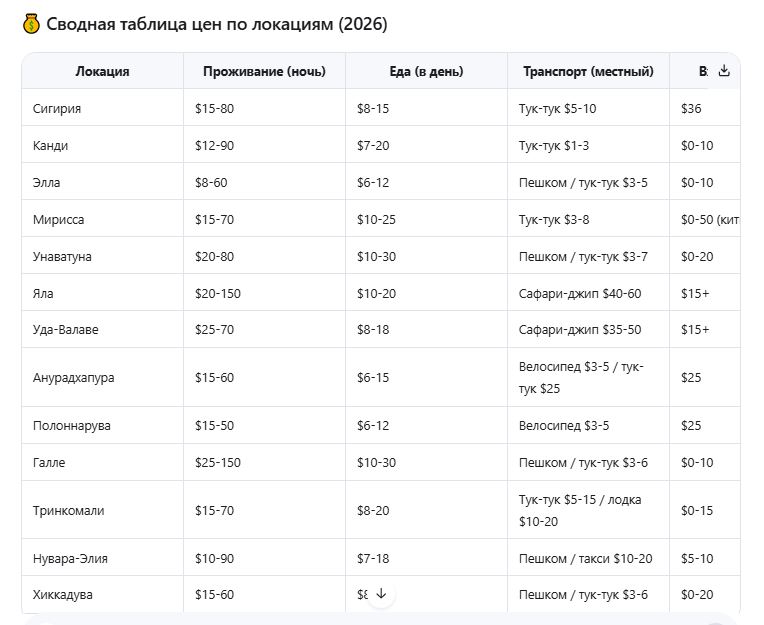The width and height of the screenshot is (764, 625).
Task: Click the 'Анурадхапура' location cell
Action: click(x=74, y=377)
